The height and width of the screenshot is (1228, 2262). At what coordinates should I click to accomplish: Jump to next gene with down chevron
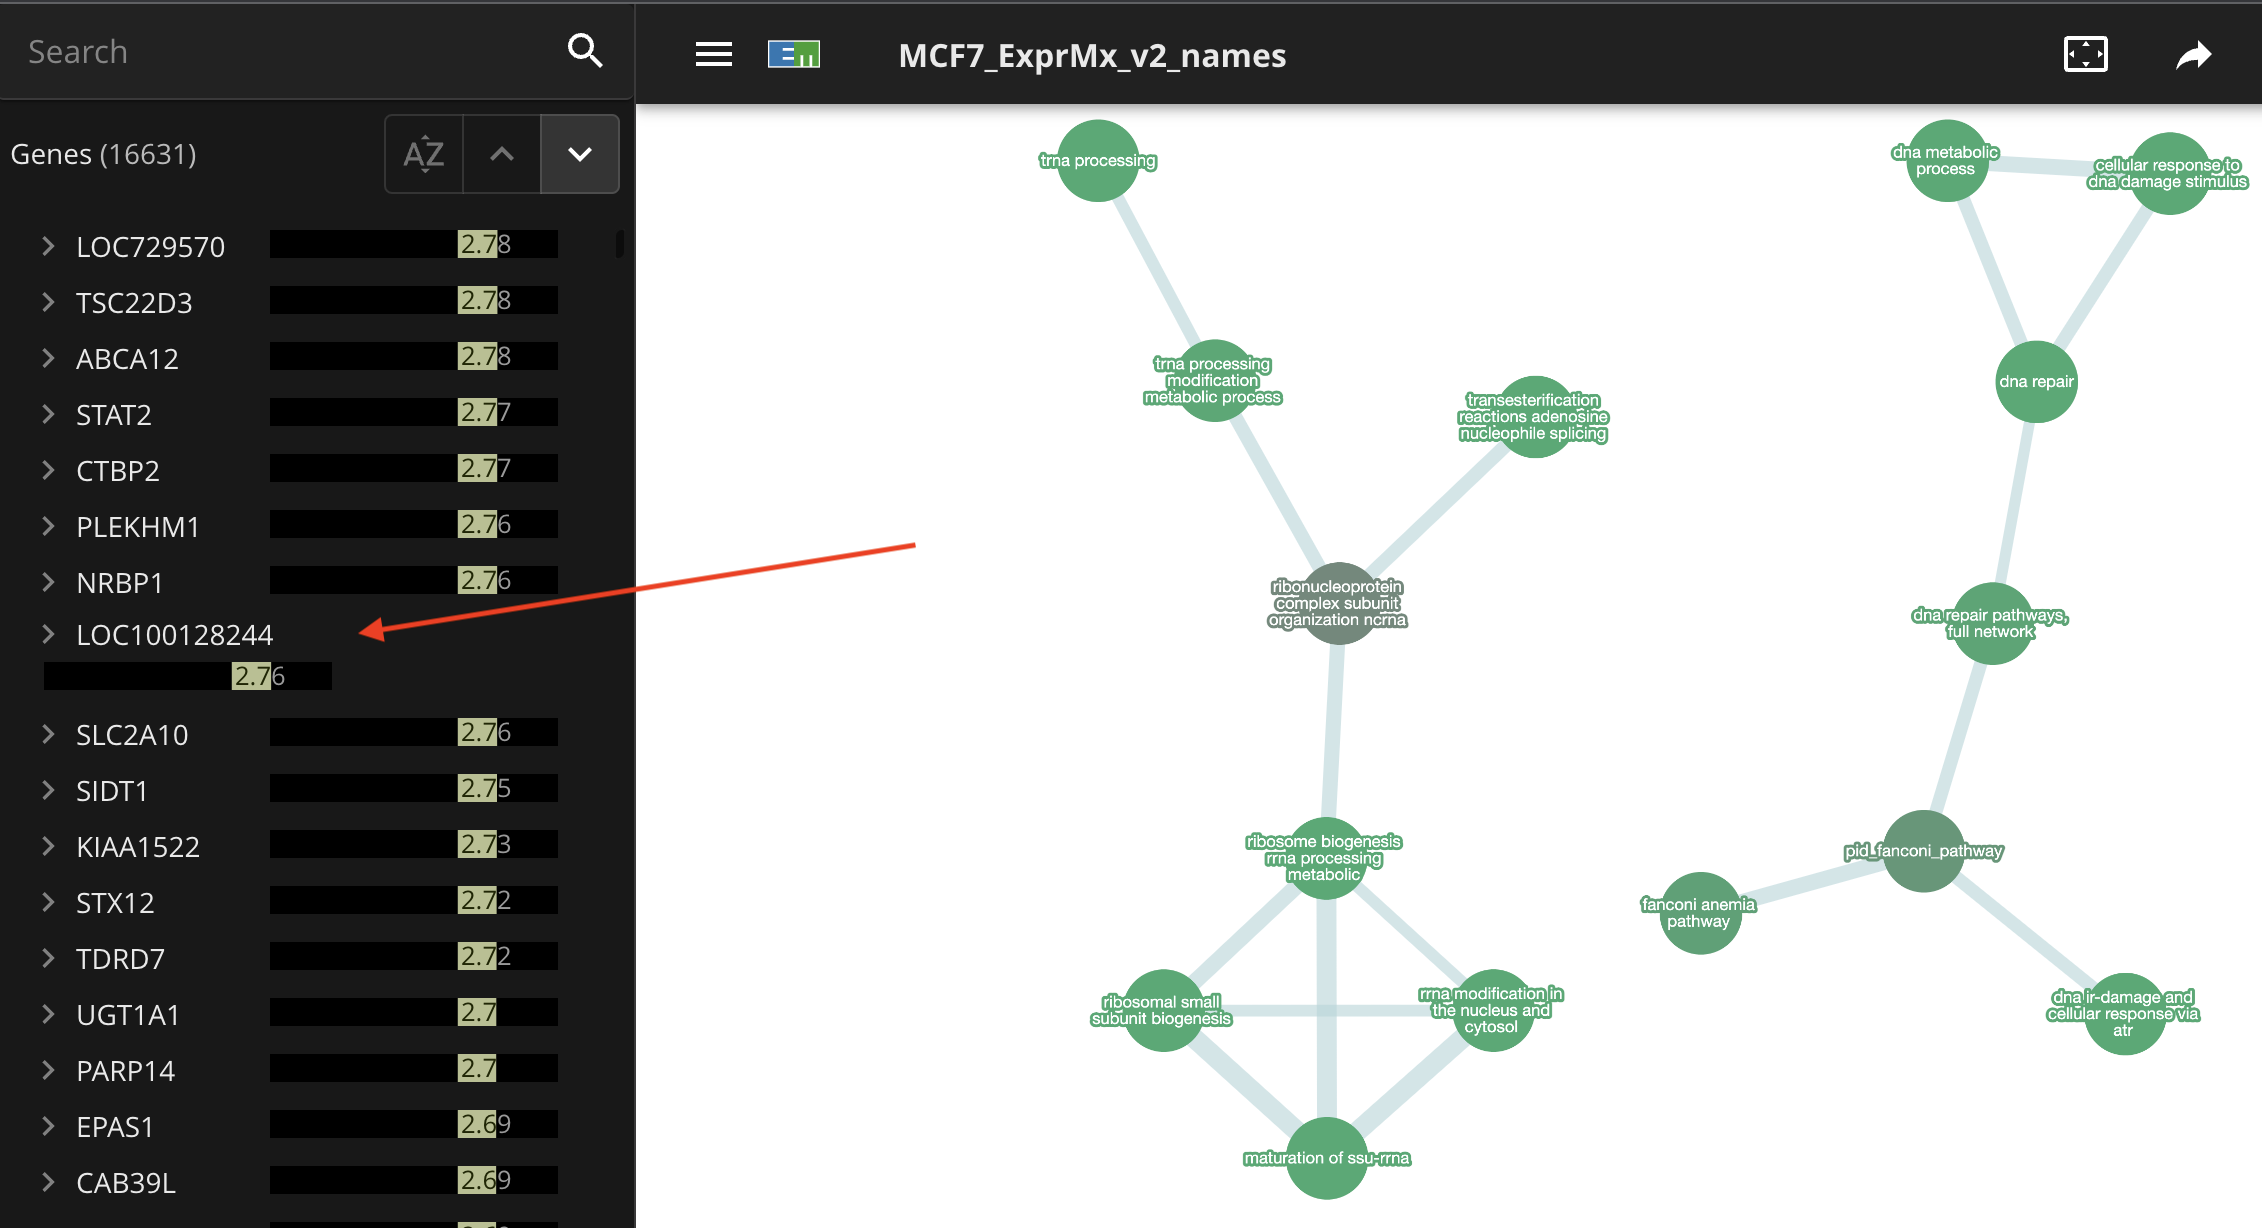(x=580, y=153)
